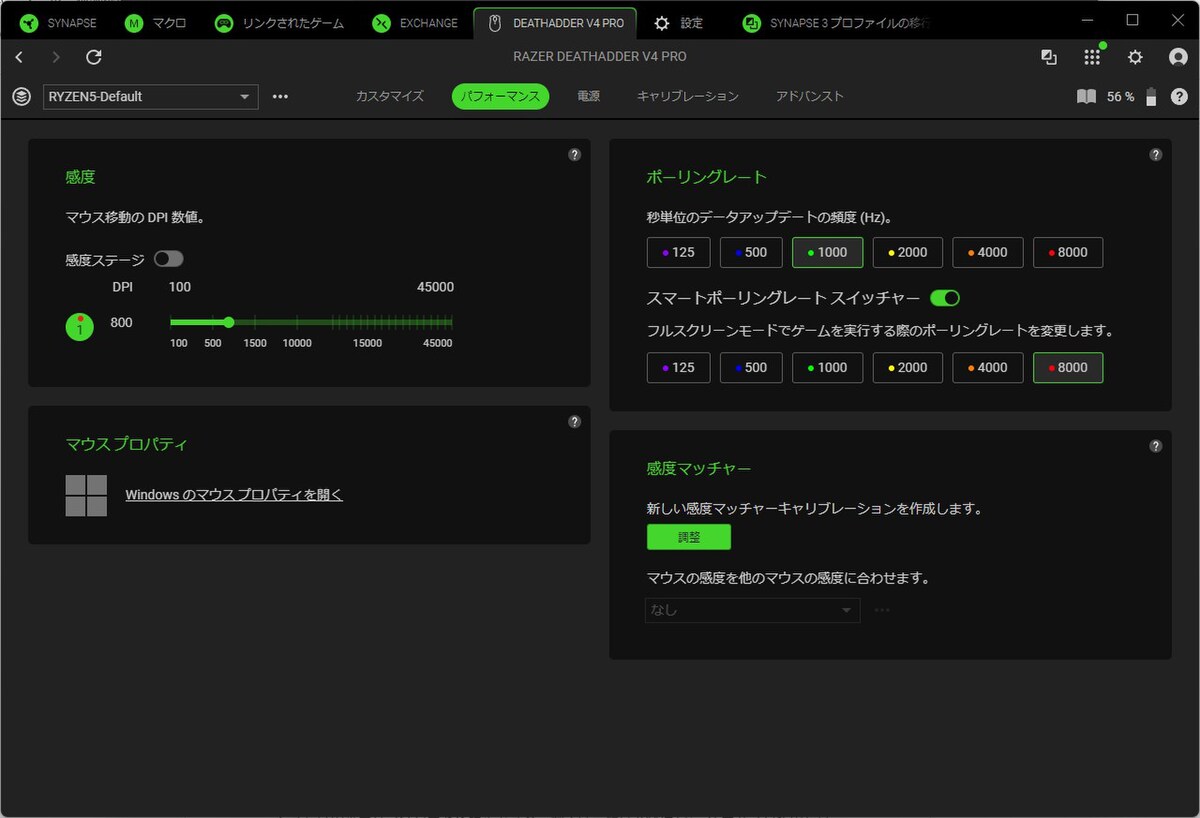Open the three-dot profile options menu
The width and height of the screenshot is (1200, 818).
click(280, 96)
